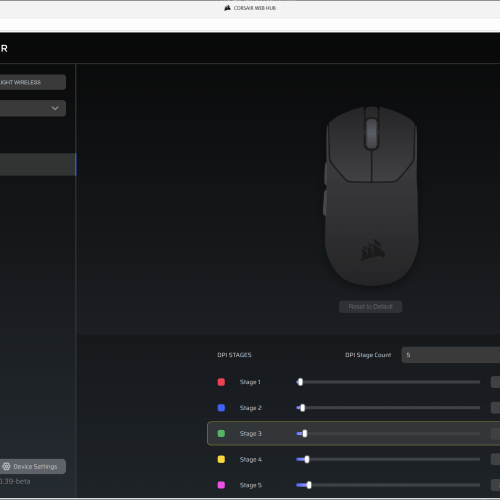
Task: Click the Stage 1 DPI slider handle
Action: coord(300,382)
